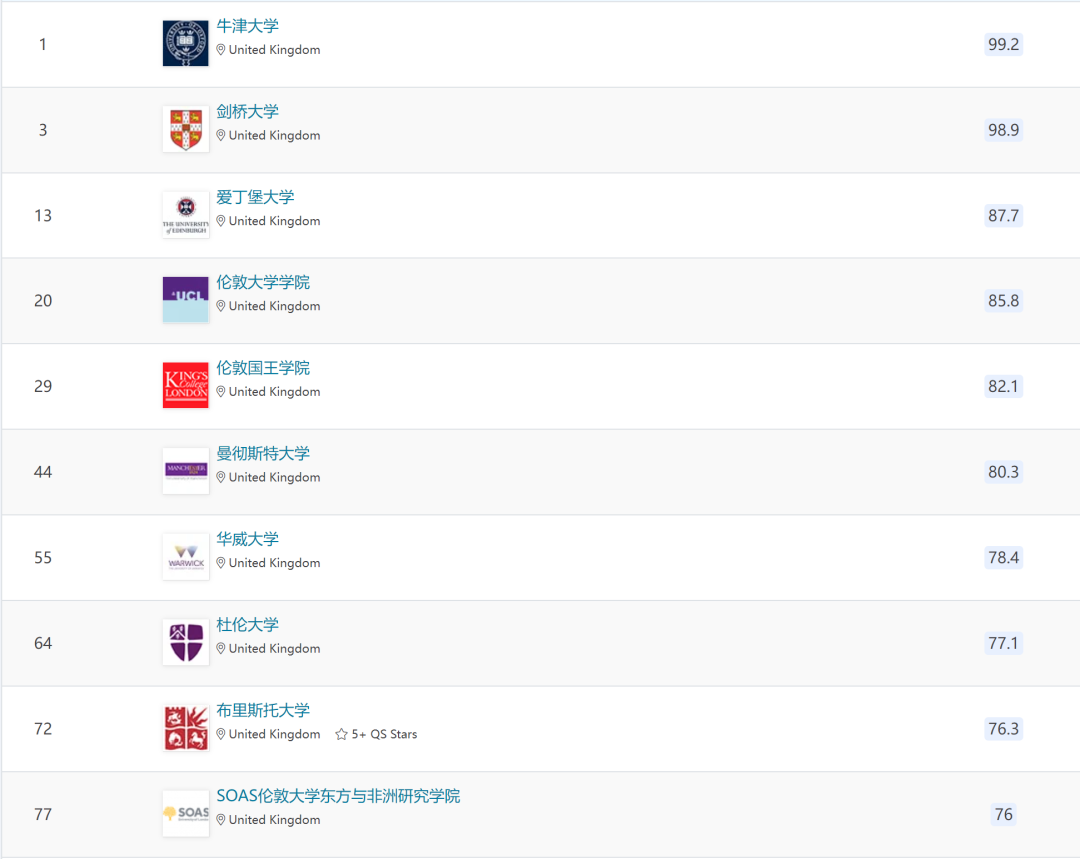Click the 78.4 score for 华威大学
Viewport: 1080px width, 859px height.
[x=1003, y=557]
